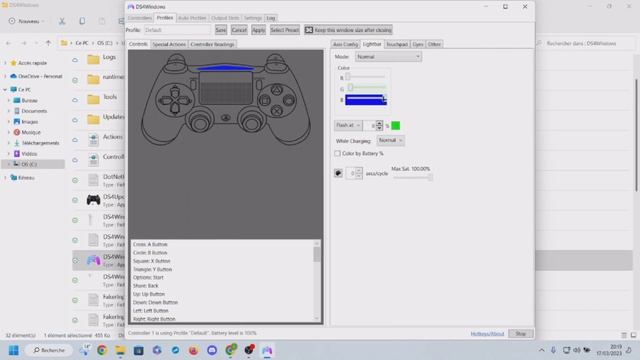Open the lightbar Mode dropdown
The width and height of the screenshot is (640, 360).
(x=388, y=57)
